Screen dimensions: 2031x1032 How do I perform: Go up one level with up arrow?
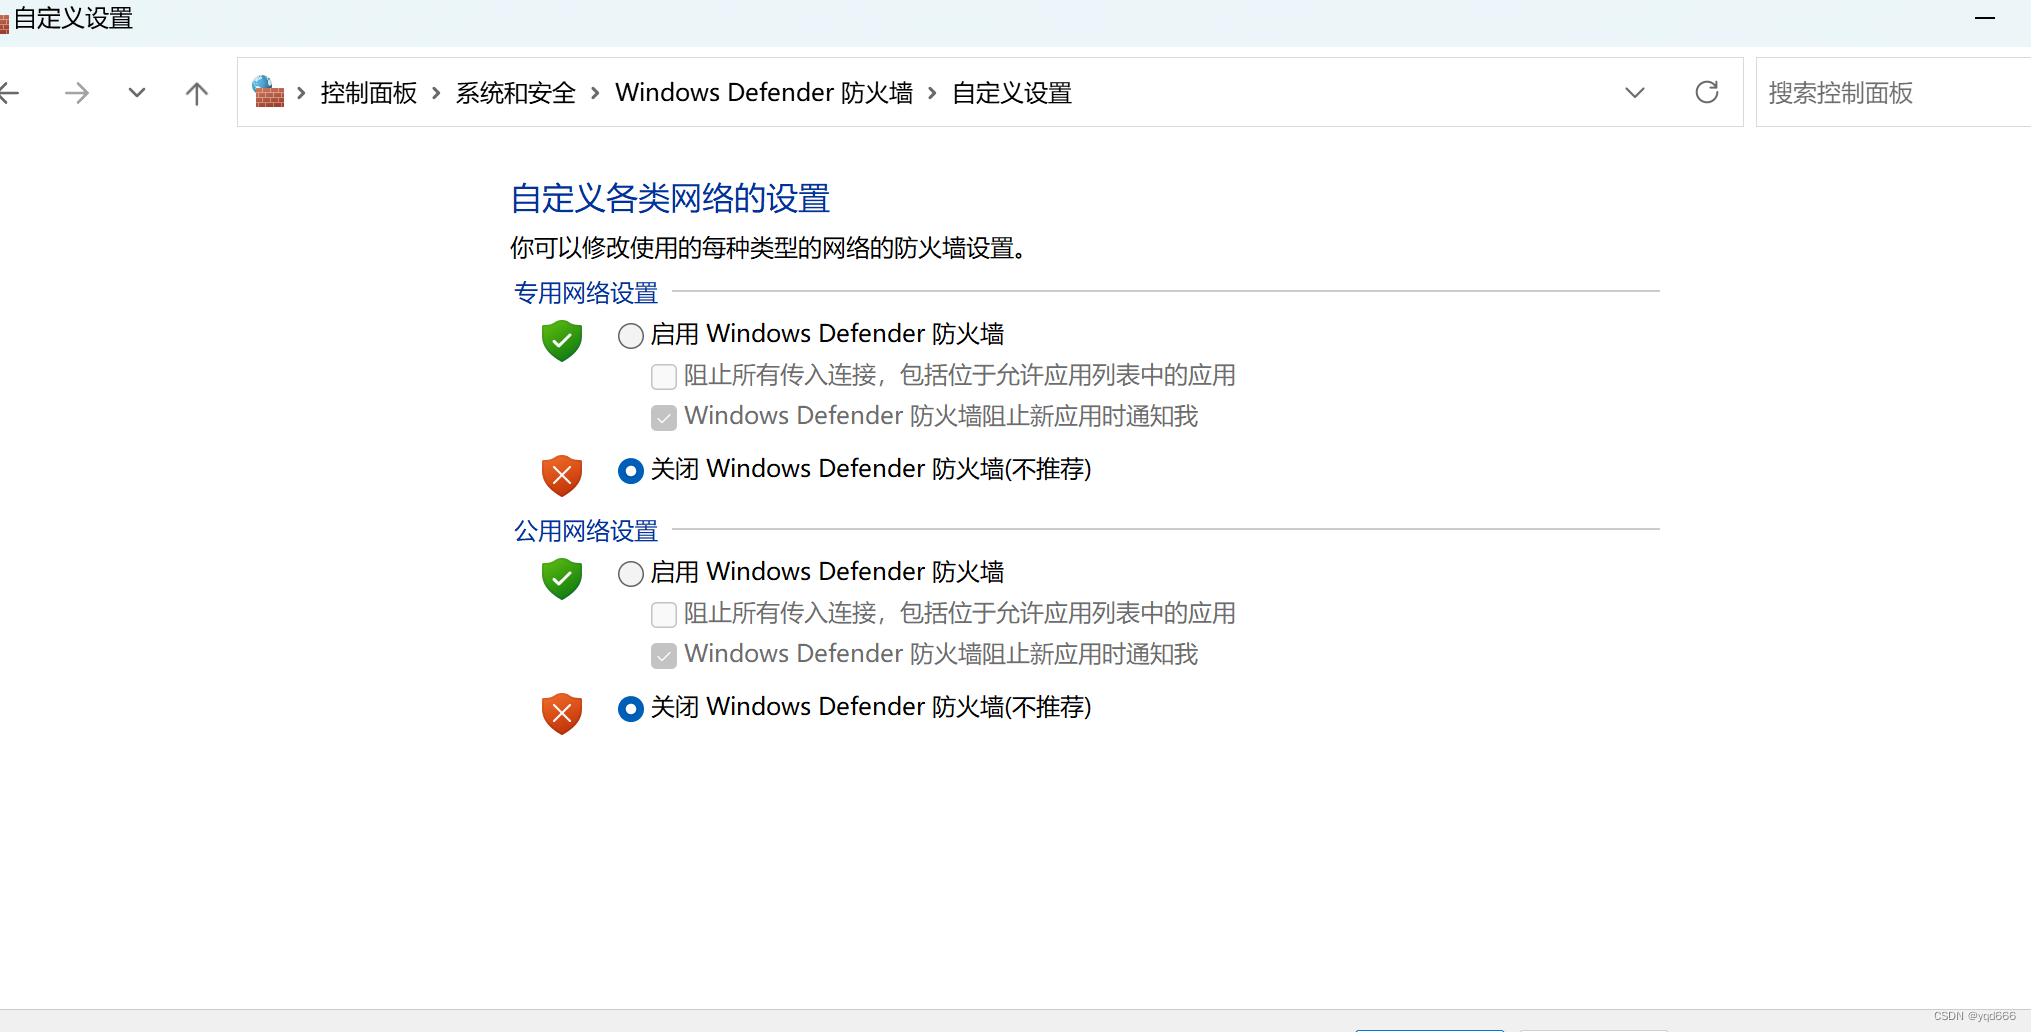197,93
